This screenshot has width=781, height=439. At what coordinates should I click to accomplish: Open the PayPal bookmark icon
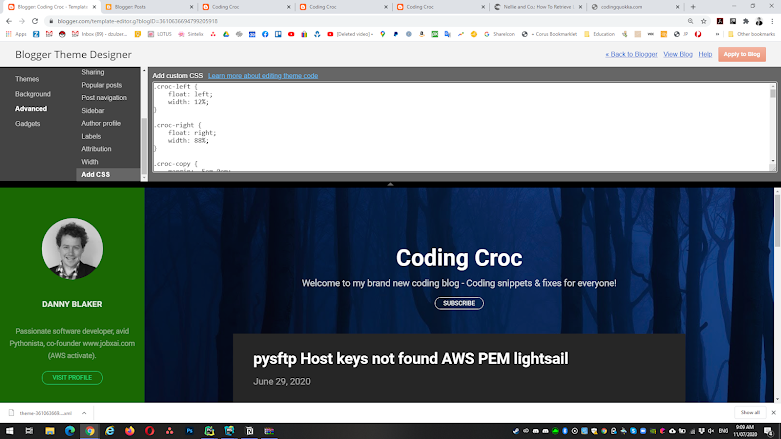395,34
